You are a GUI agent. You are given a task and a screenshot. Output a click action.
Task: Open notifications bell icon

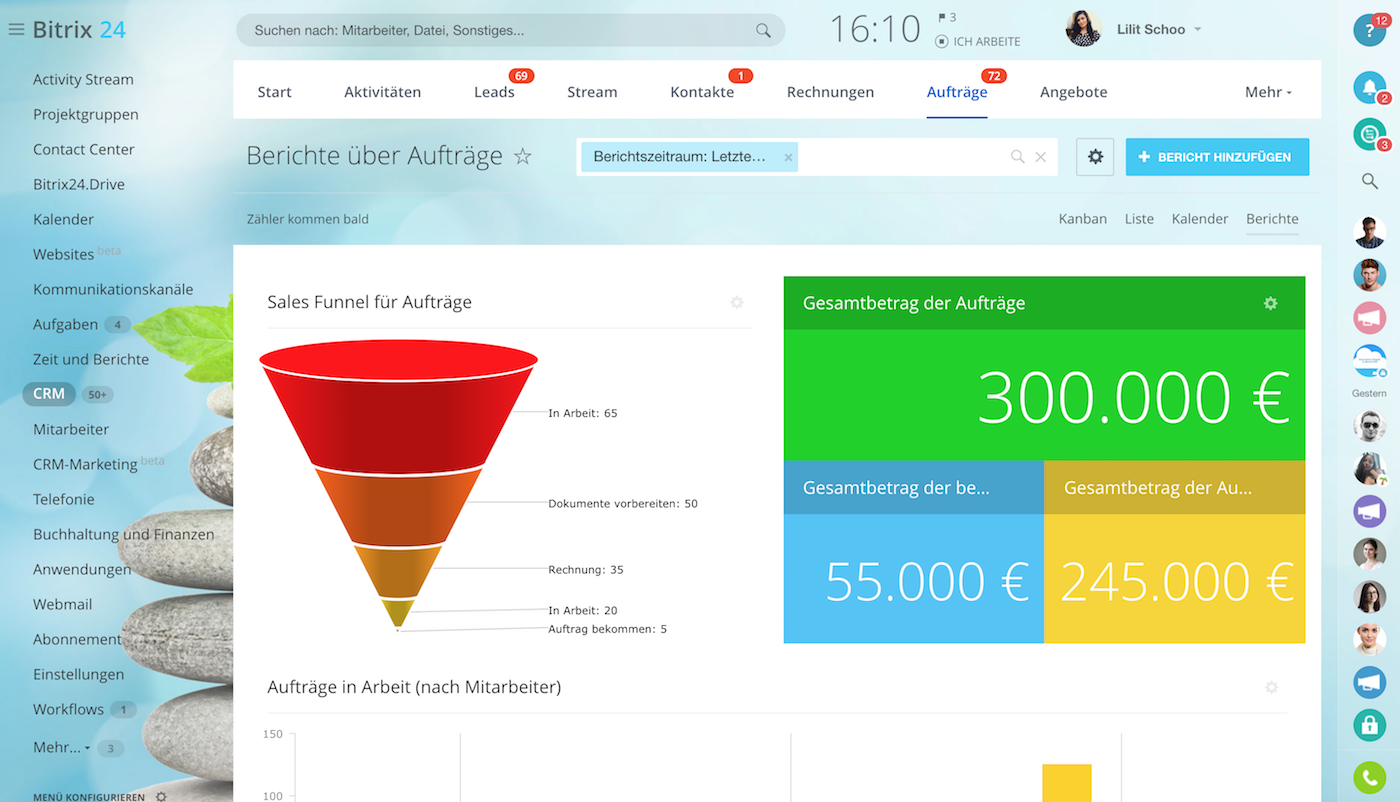pos(1369,87)
